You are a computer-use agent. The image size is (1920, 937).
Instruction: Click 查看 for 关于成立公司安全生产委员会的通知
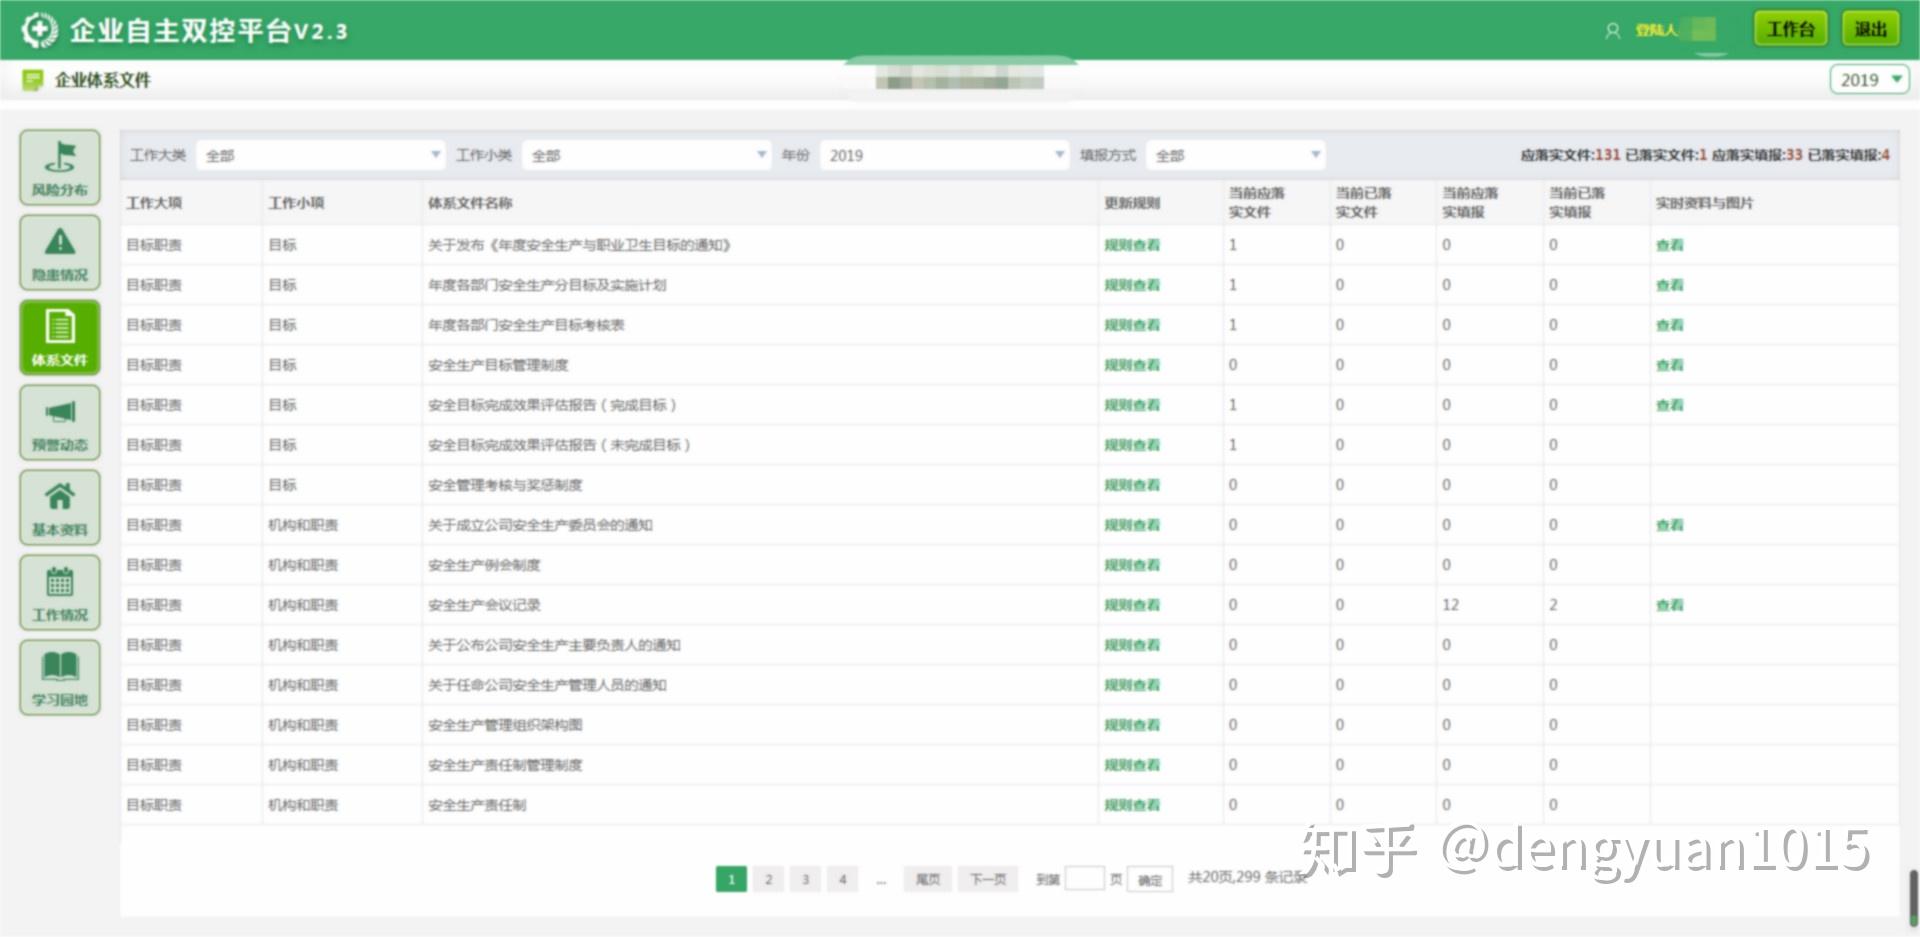click(1669, 525)
